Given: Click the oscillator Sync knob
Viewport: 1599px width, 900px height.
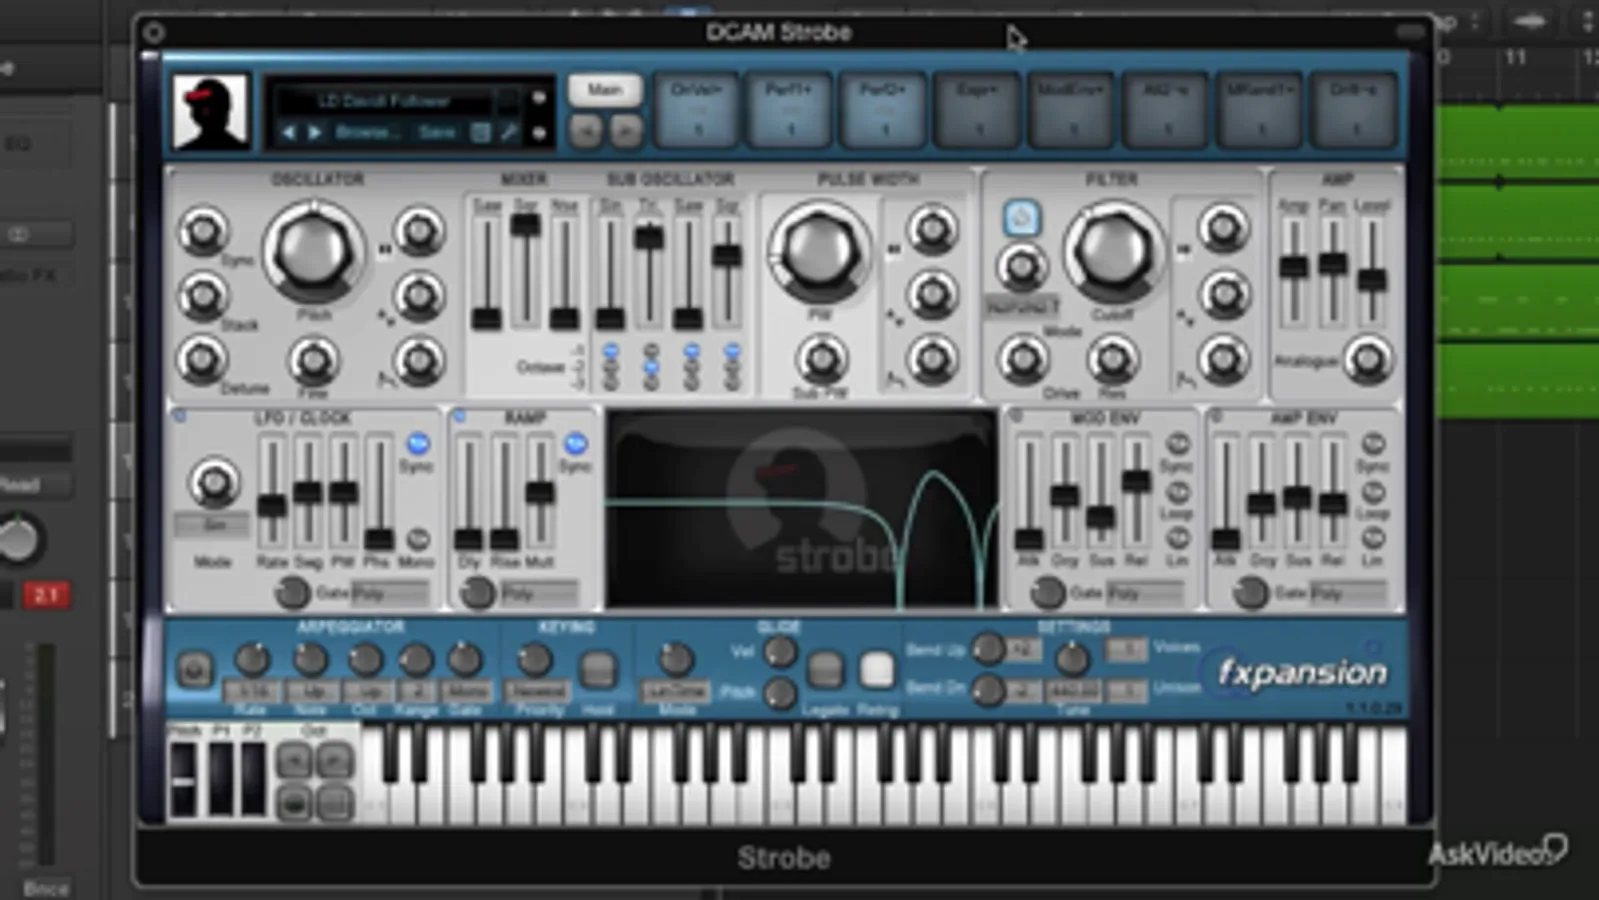Looking at the screenshot, I should (203, 231).
